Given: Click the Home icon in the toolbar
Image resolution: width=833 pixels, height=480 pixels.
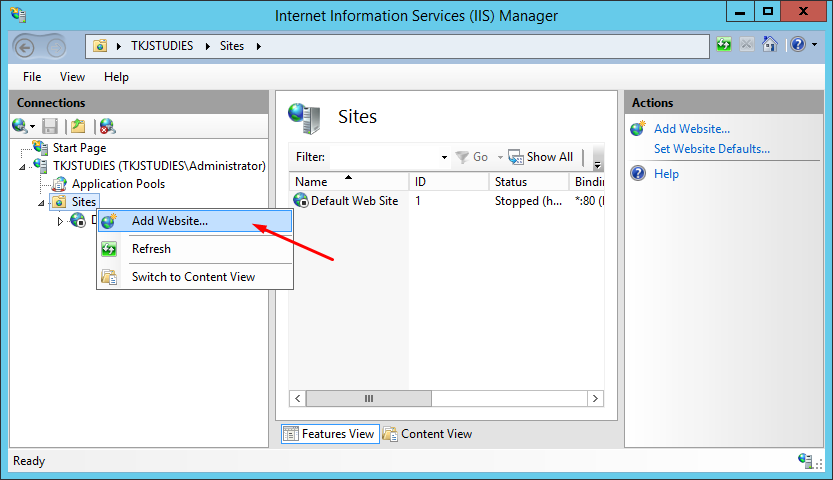Looking at the screenshot, I should (770, 45).
